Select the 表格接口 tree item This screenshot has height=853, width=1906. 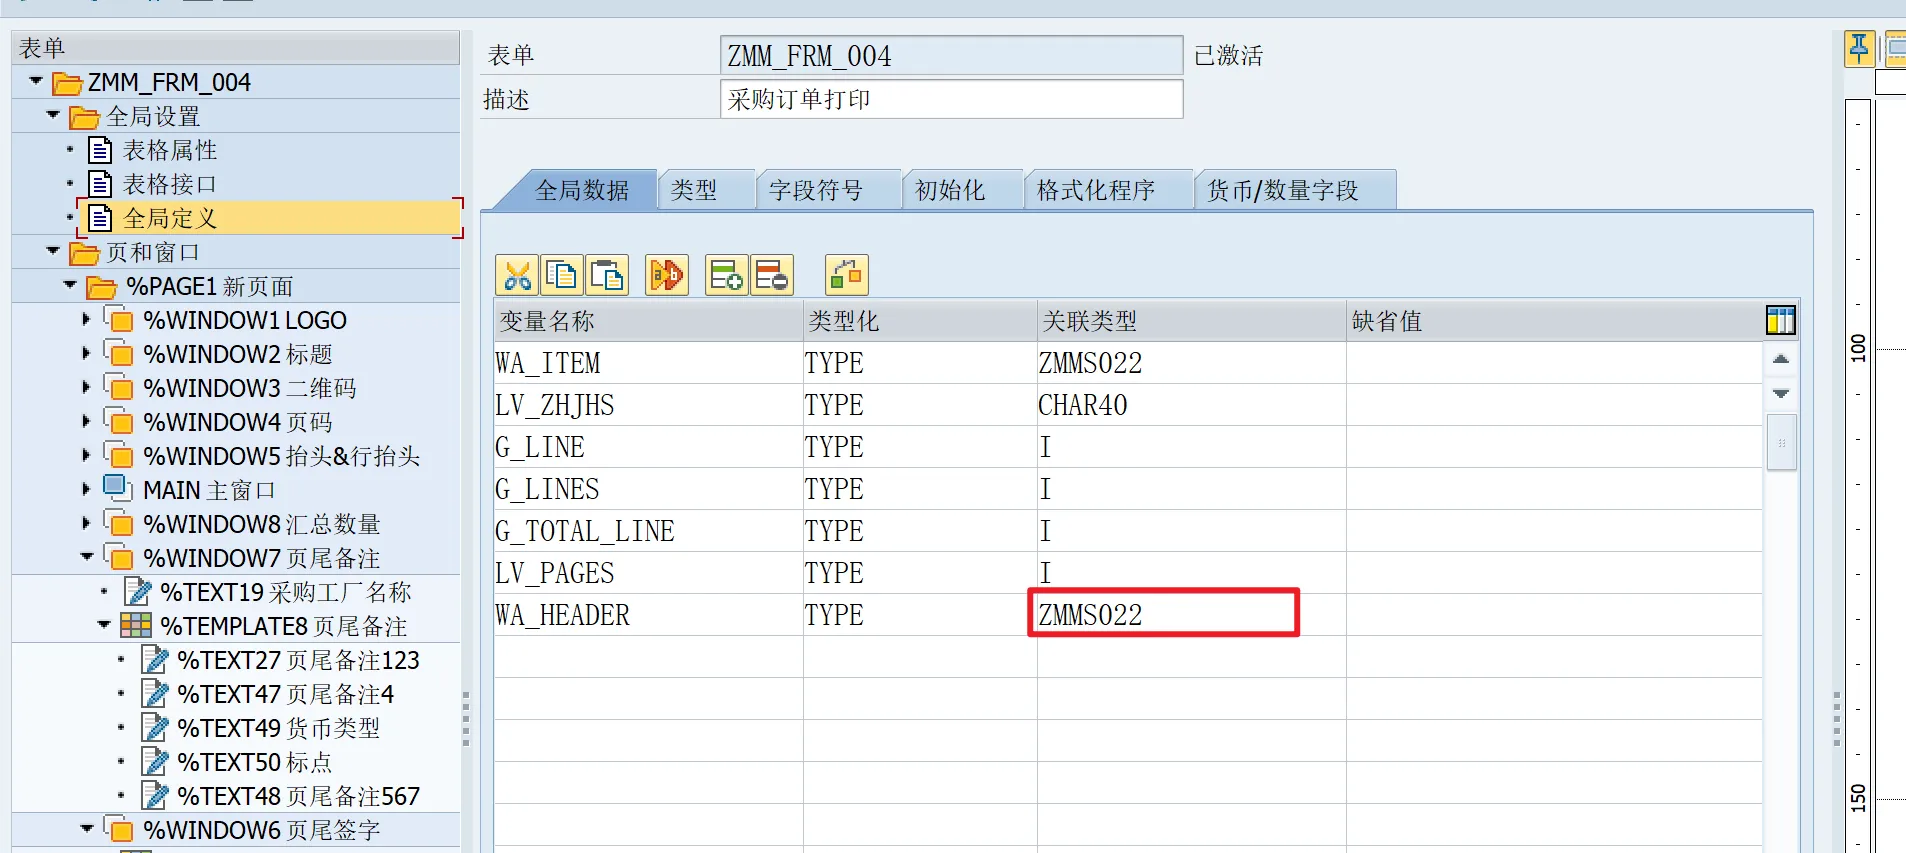pos(169,184)
